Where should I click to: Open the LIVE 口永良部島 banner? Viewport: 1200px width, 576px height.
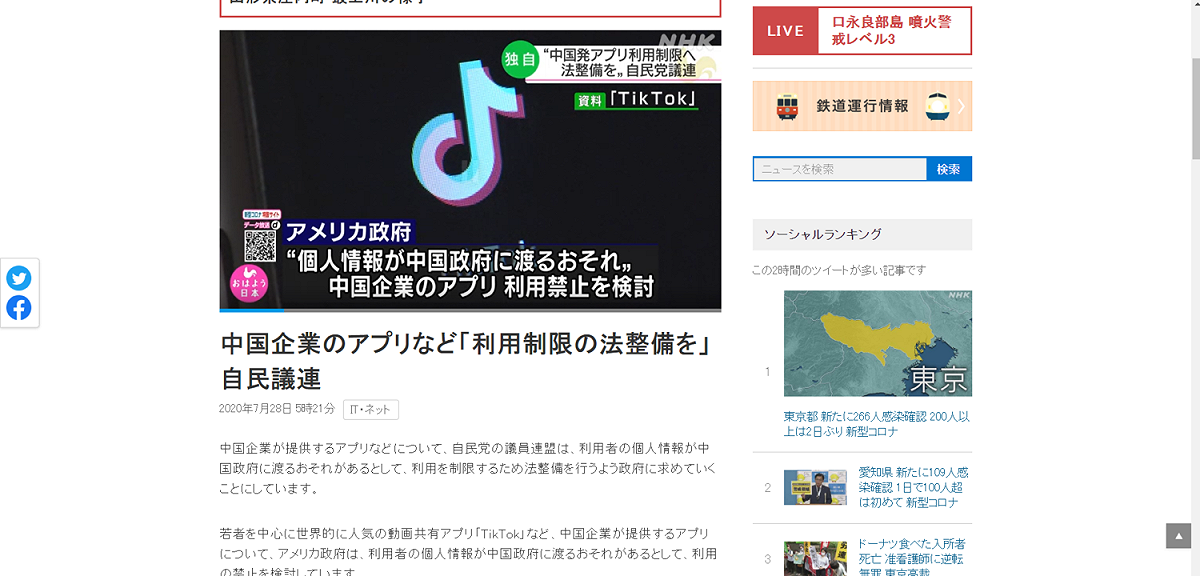tap(862, 30)
